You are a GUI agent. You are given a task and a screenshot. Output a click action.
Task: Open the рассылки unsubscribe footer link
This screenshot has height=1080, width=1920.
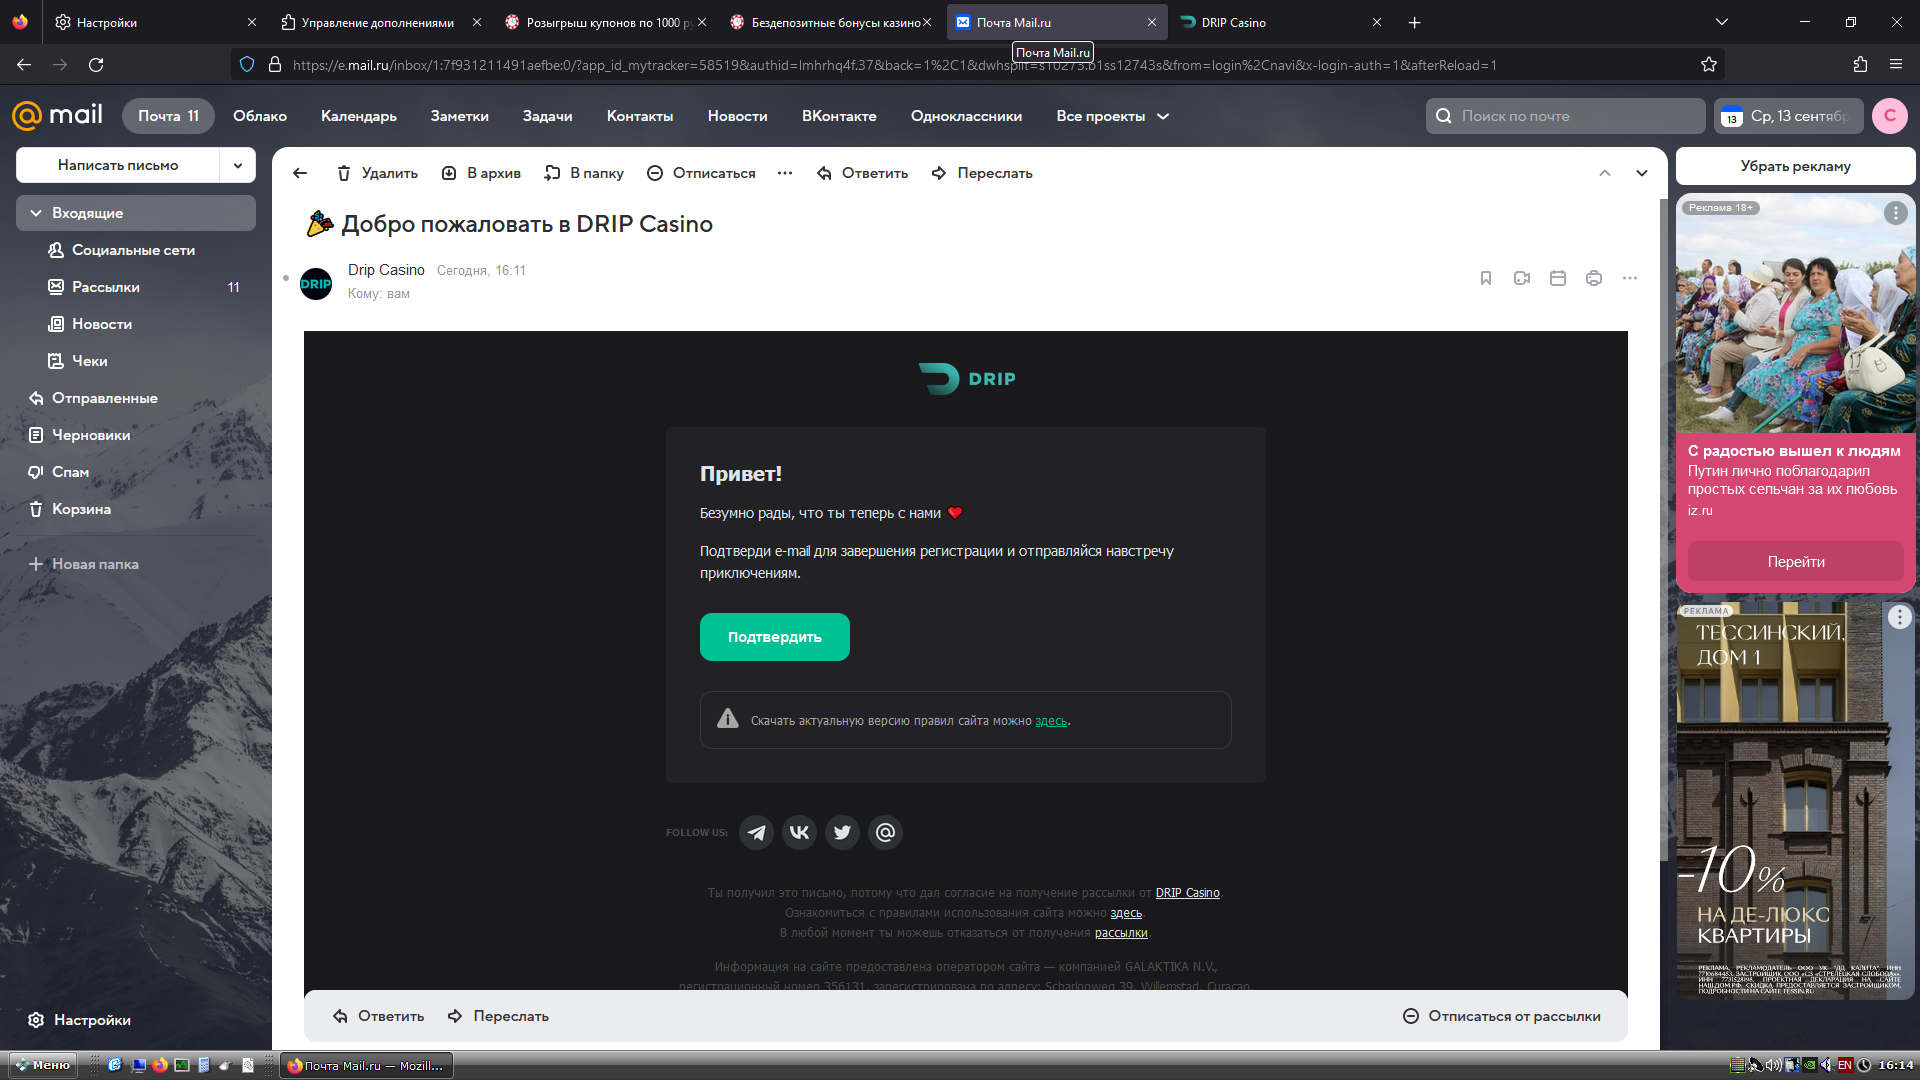(x=1121, y=933)
